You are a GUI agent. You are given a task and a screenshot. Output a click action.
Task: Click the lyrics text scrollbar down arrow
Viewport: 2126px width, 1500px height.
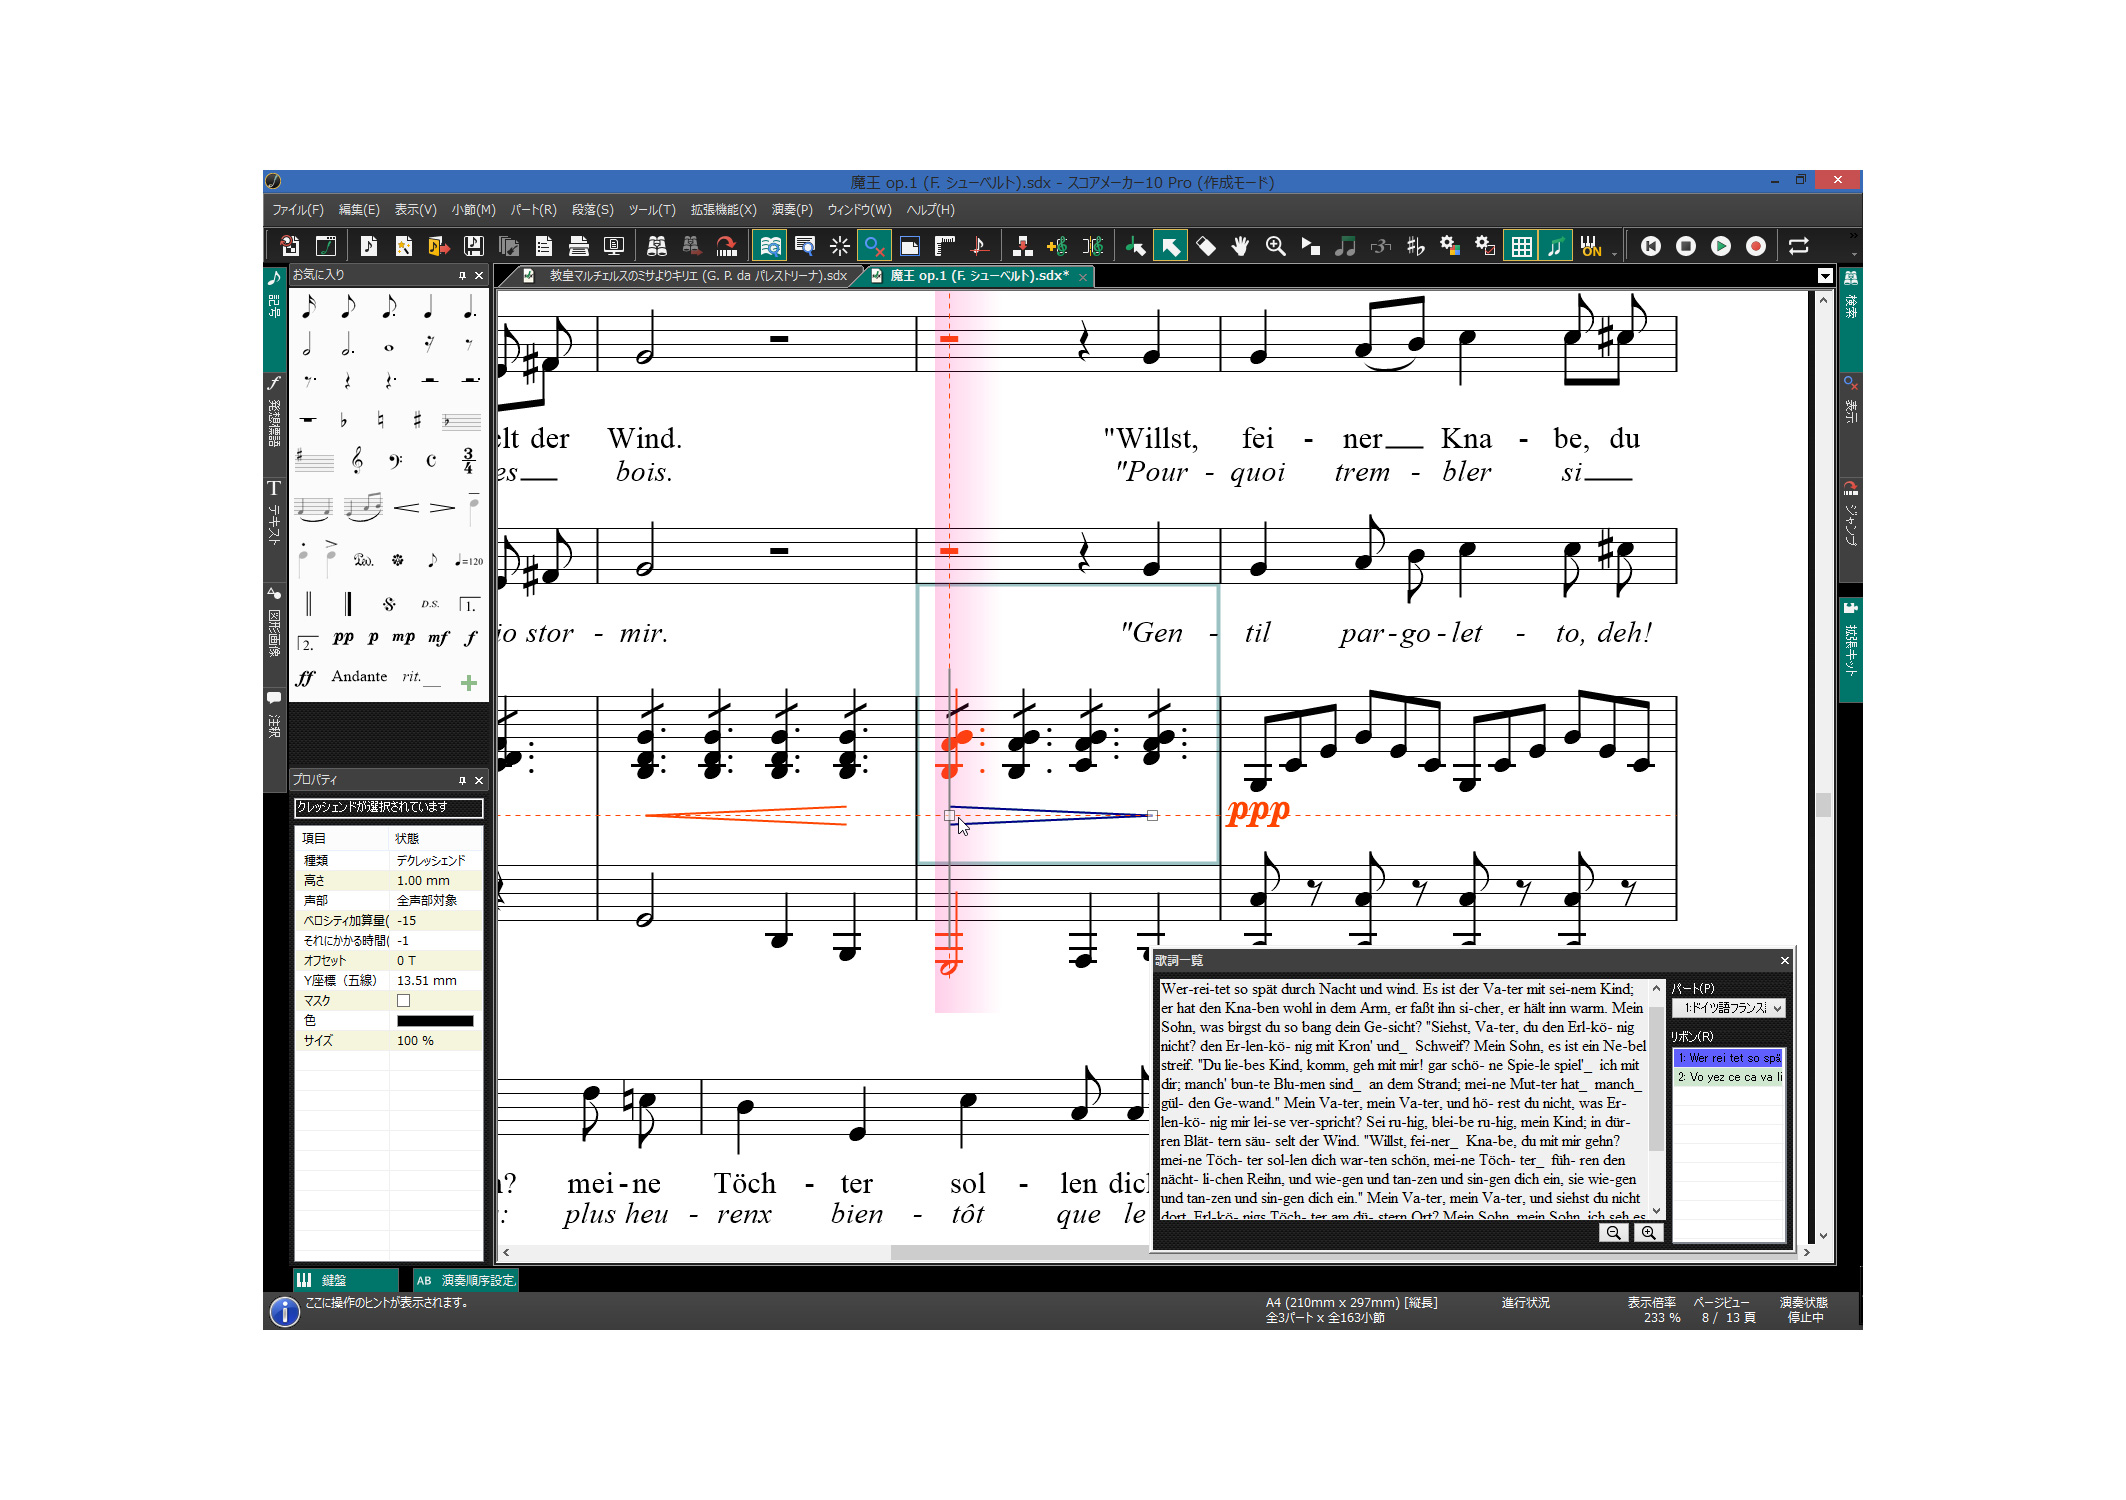tap(1656, 1210)
